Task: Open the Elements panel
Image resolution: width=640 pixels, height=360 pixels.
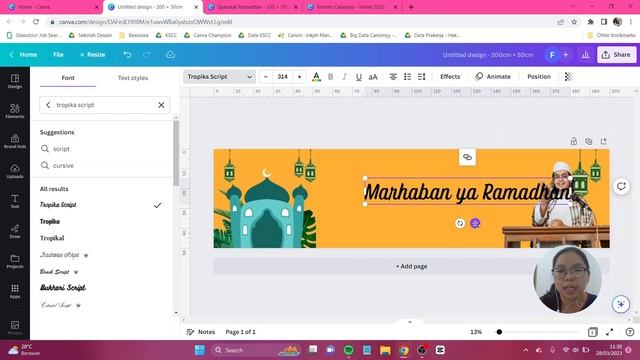Action: tap(15, 111)
